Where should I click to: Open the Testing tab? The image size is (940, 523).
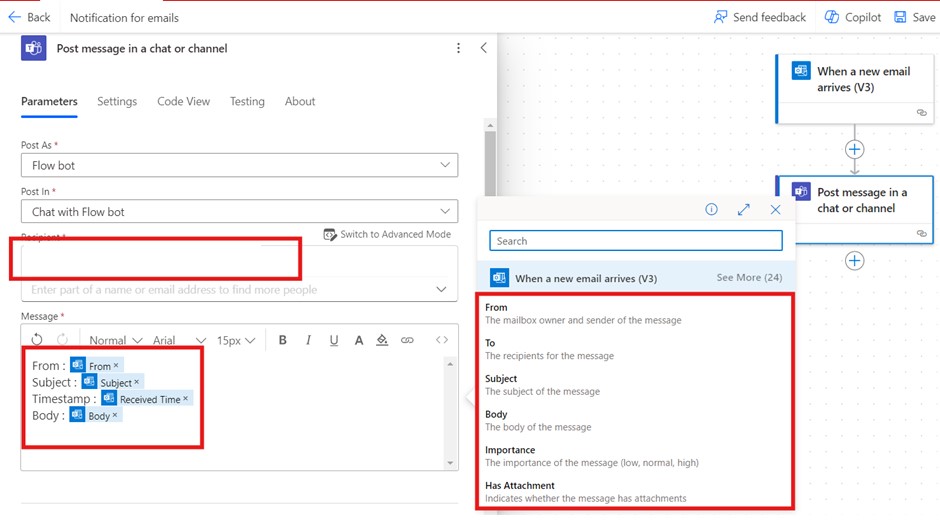coord(247,101)
